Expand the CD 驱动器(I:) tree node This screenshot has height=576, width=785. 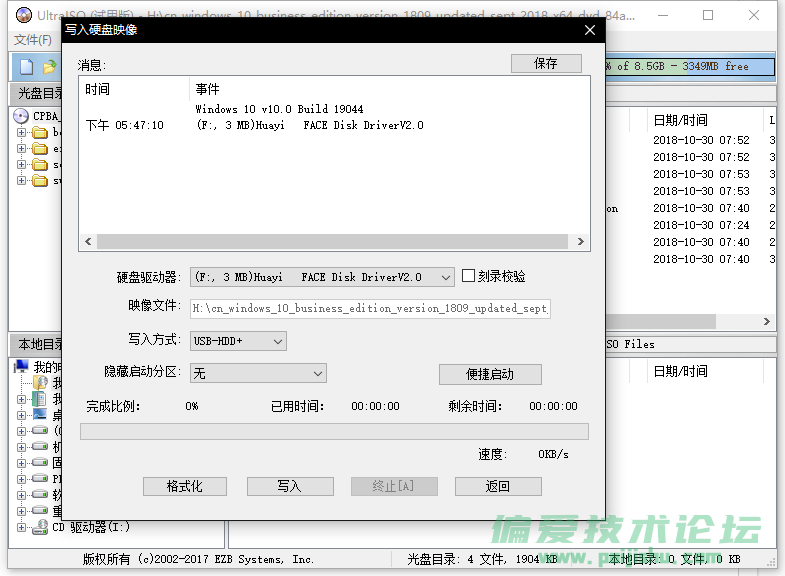click(x=21, y=527)
